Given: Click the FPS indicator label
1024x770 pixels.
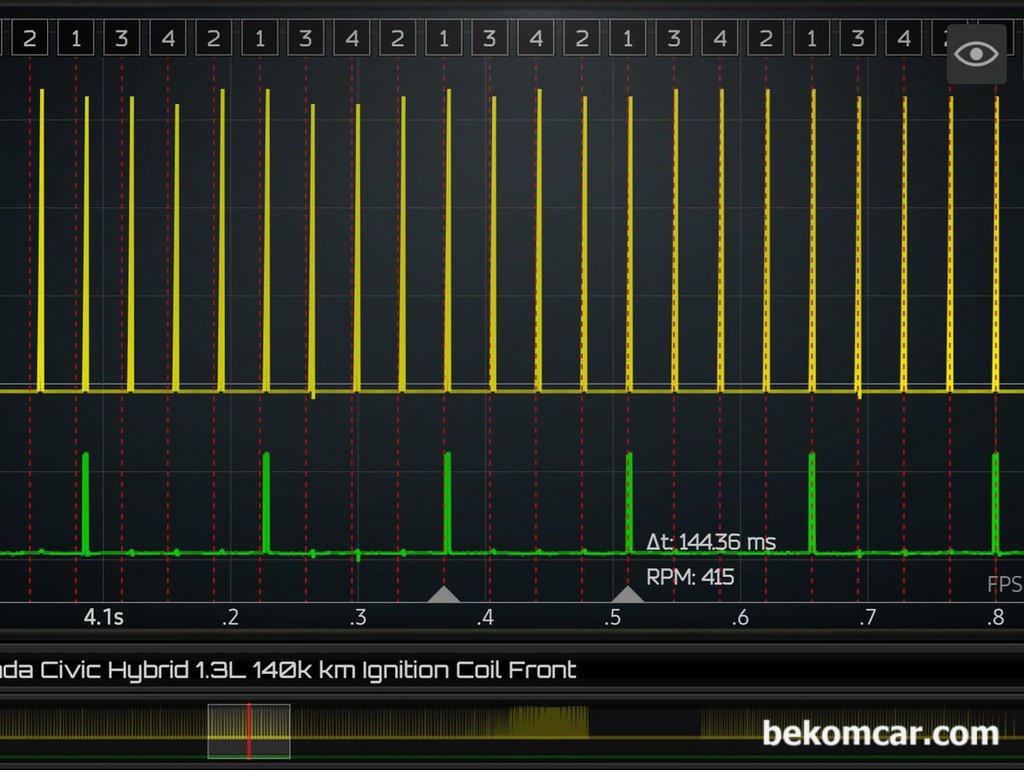Looking at the screenshot, I should (1004, 585).
